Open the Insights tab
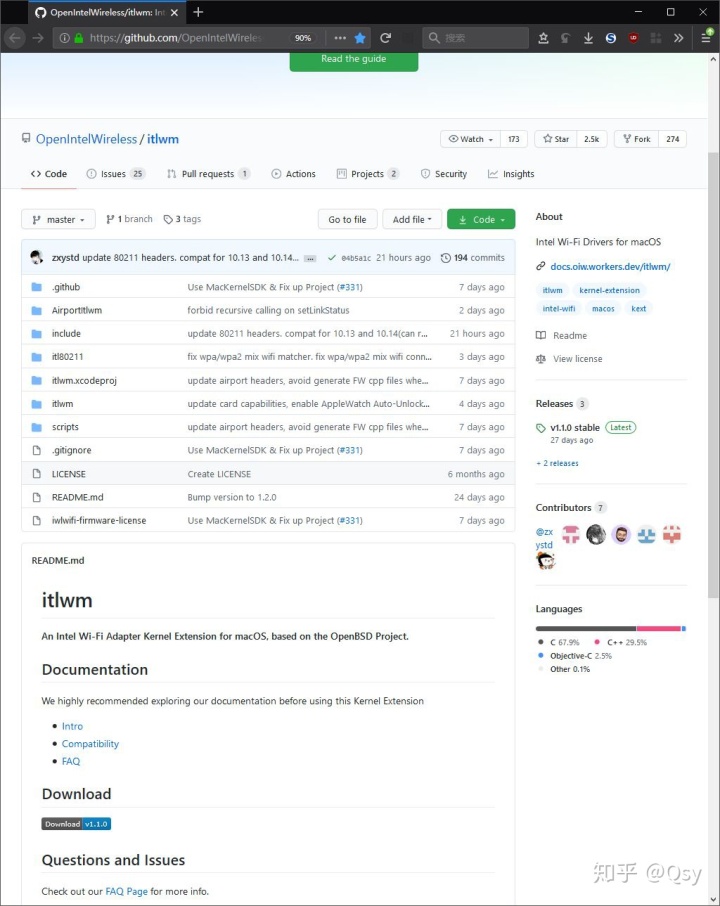720x906 pixels. coord(511,174)
